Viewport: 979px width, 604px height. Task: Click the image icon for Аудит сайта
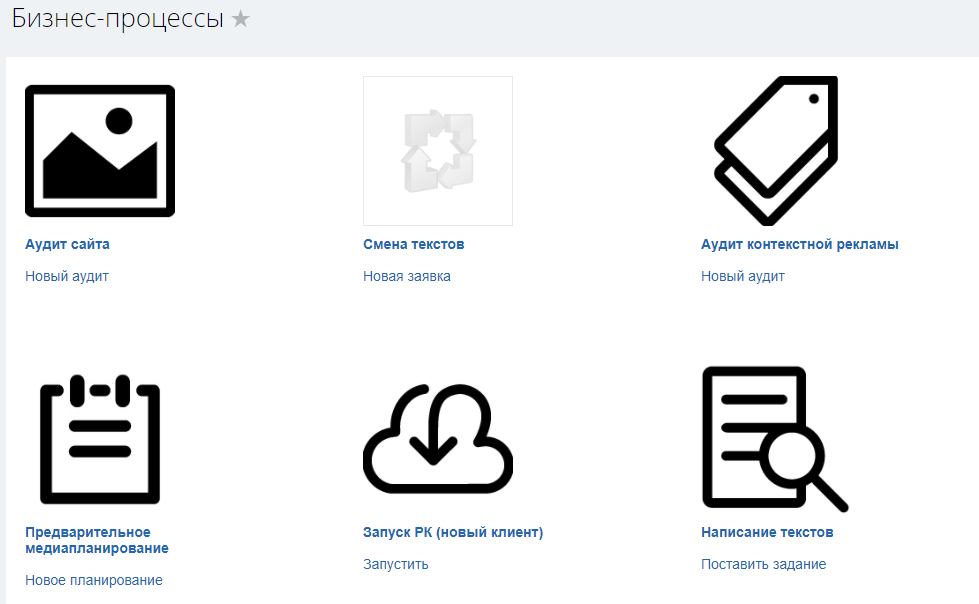point(100,151)
